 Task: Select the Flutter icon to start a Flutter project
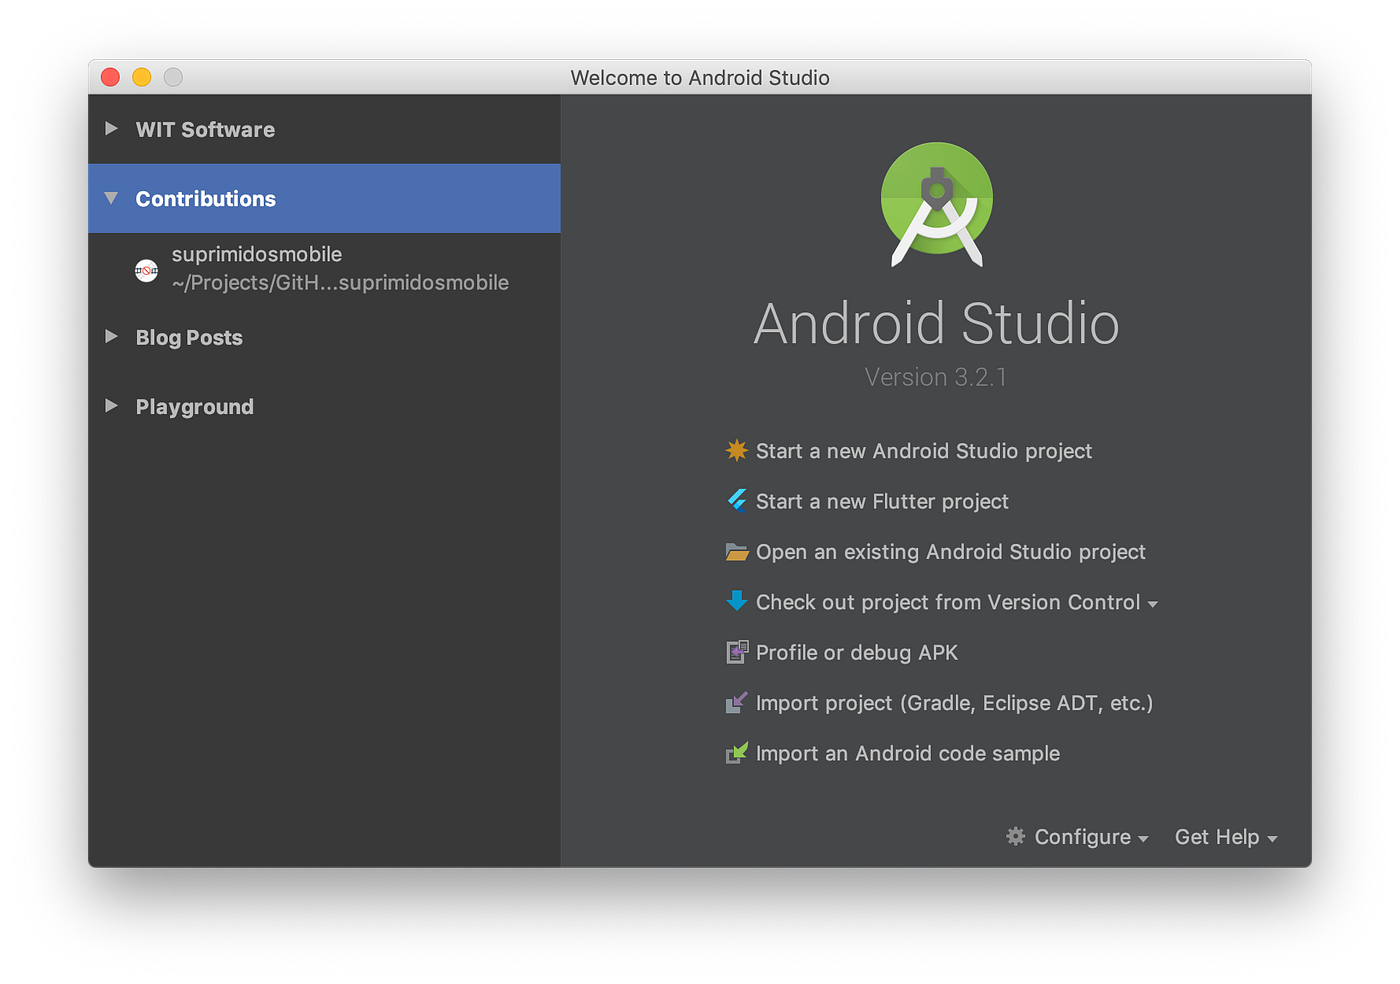(737, 501)
